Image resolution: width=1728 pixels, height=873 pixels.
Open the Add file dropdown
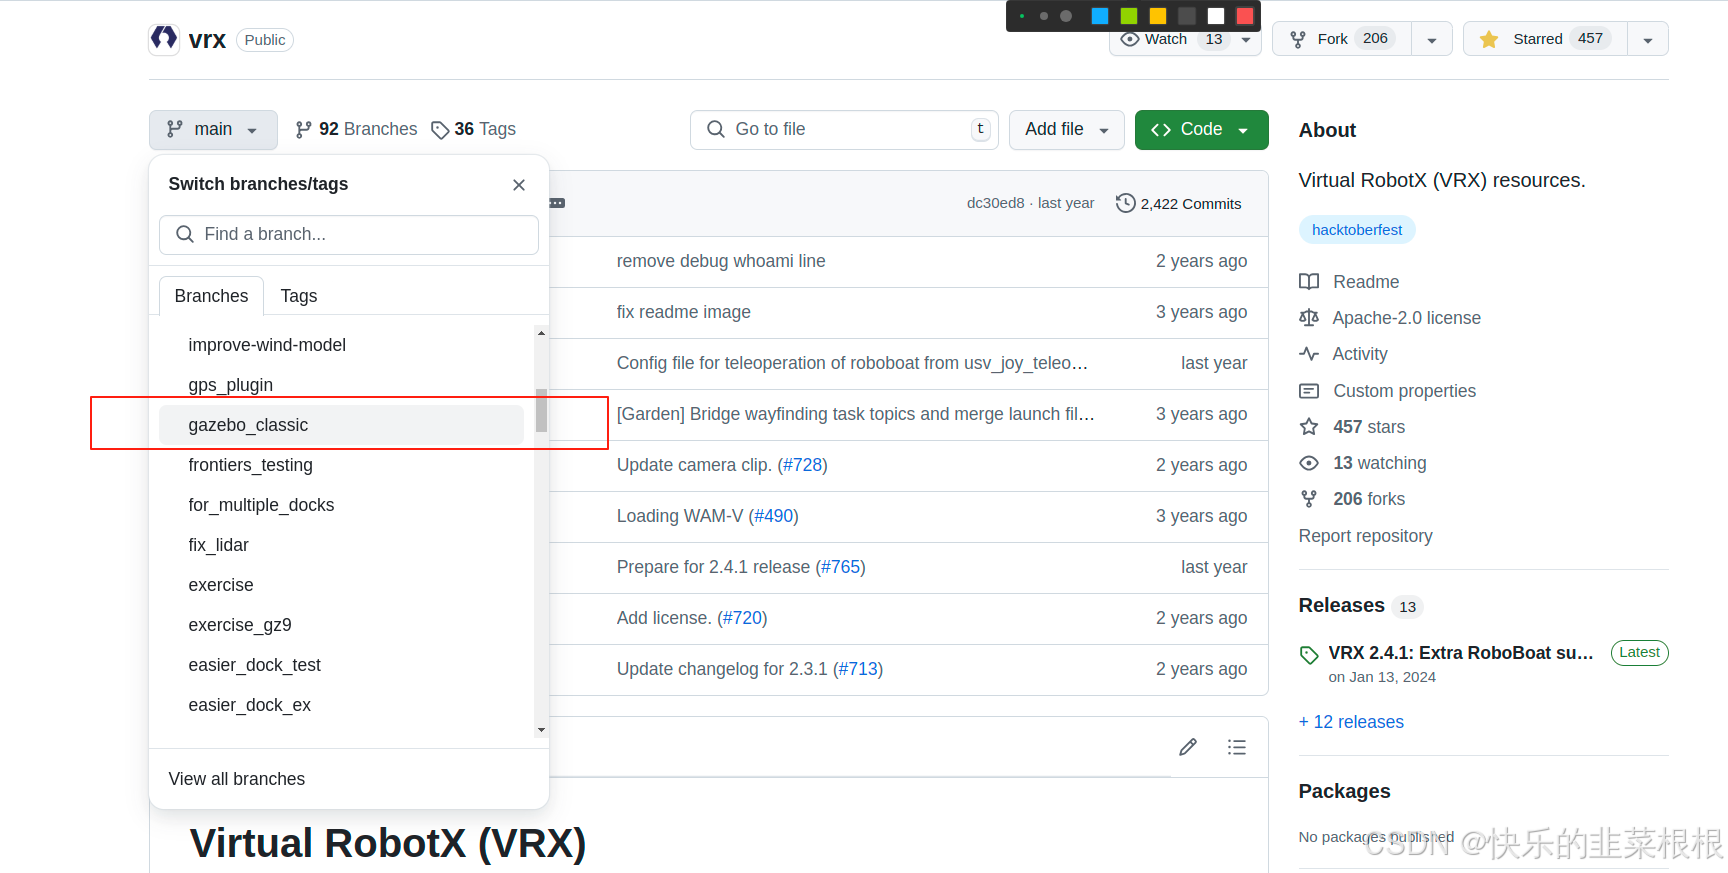click(1067, 130)
